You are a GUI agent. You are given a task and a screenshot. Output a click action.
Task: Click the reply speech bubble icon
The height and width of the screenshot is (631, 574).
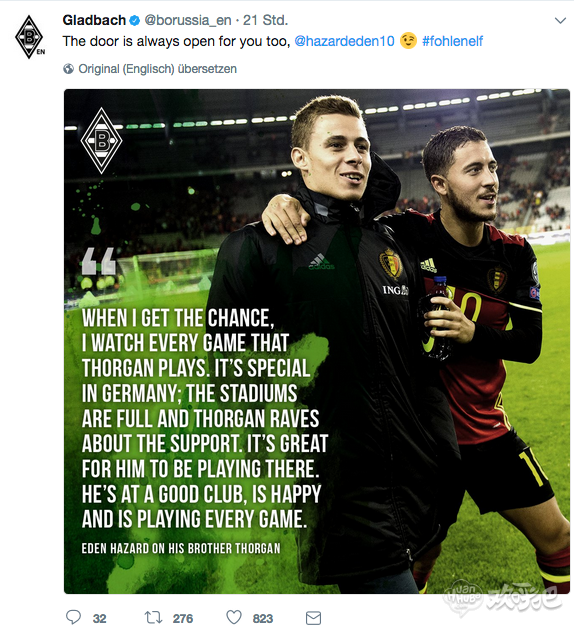pyautogui.click(x=73, y=617)
